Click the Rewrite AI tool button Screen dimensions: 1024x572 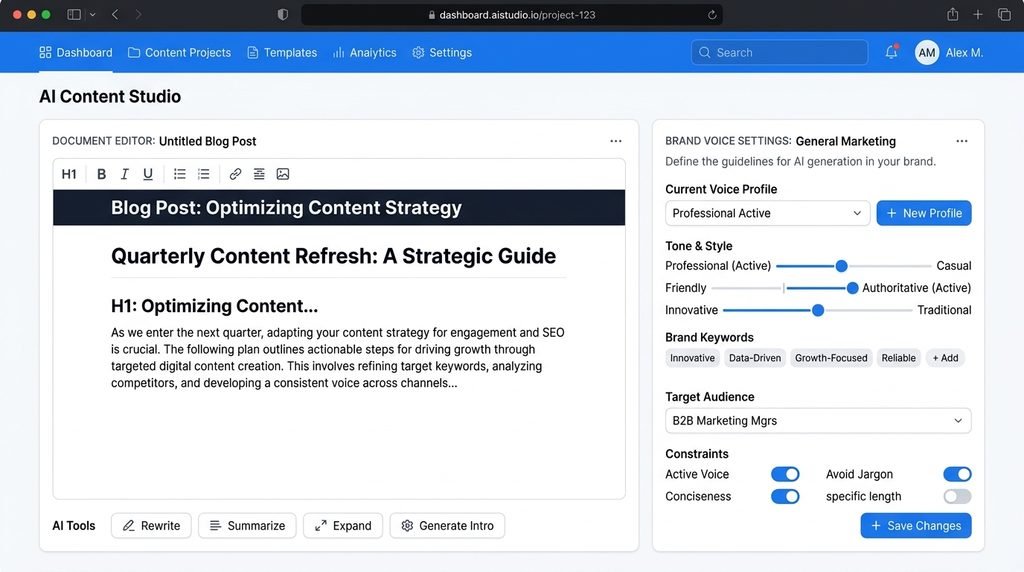click(x=151, y=526)
